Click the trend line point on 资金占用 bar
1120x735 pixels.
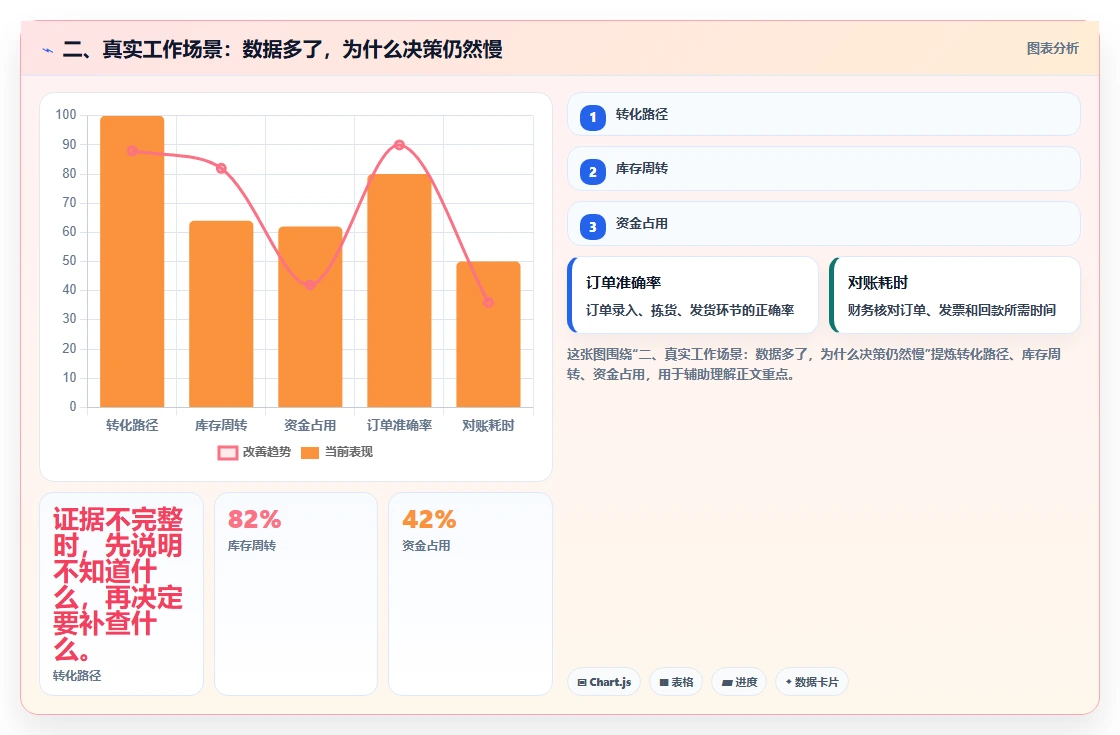[x=310, y=285]
